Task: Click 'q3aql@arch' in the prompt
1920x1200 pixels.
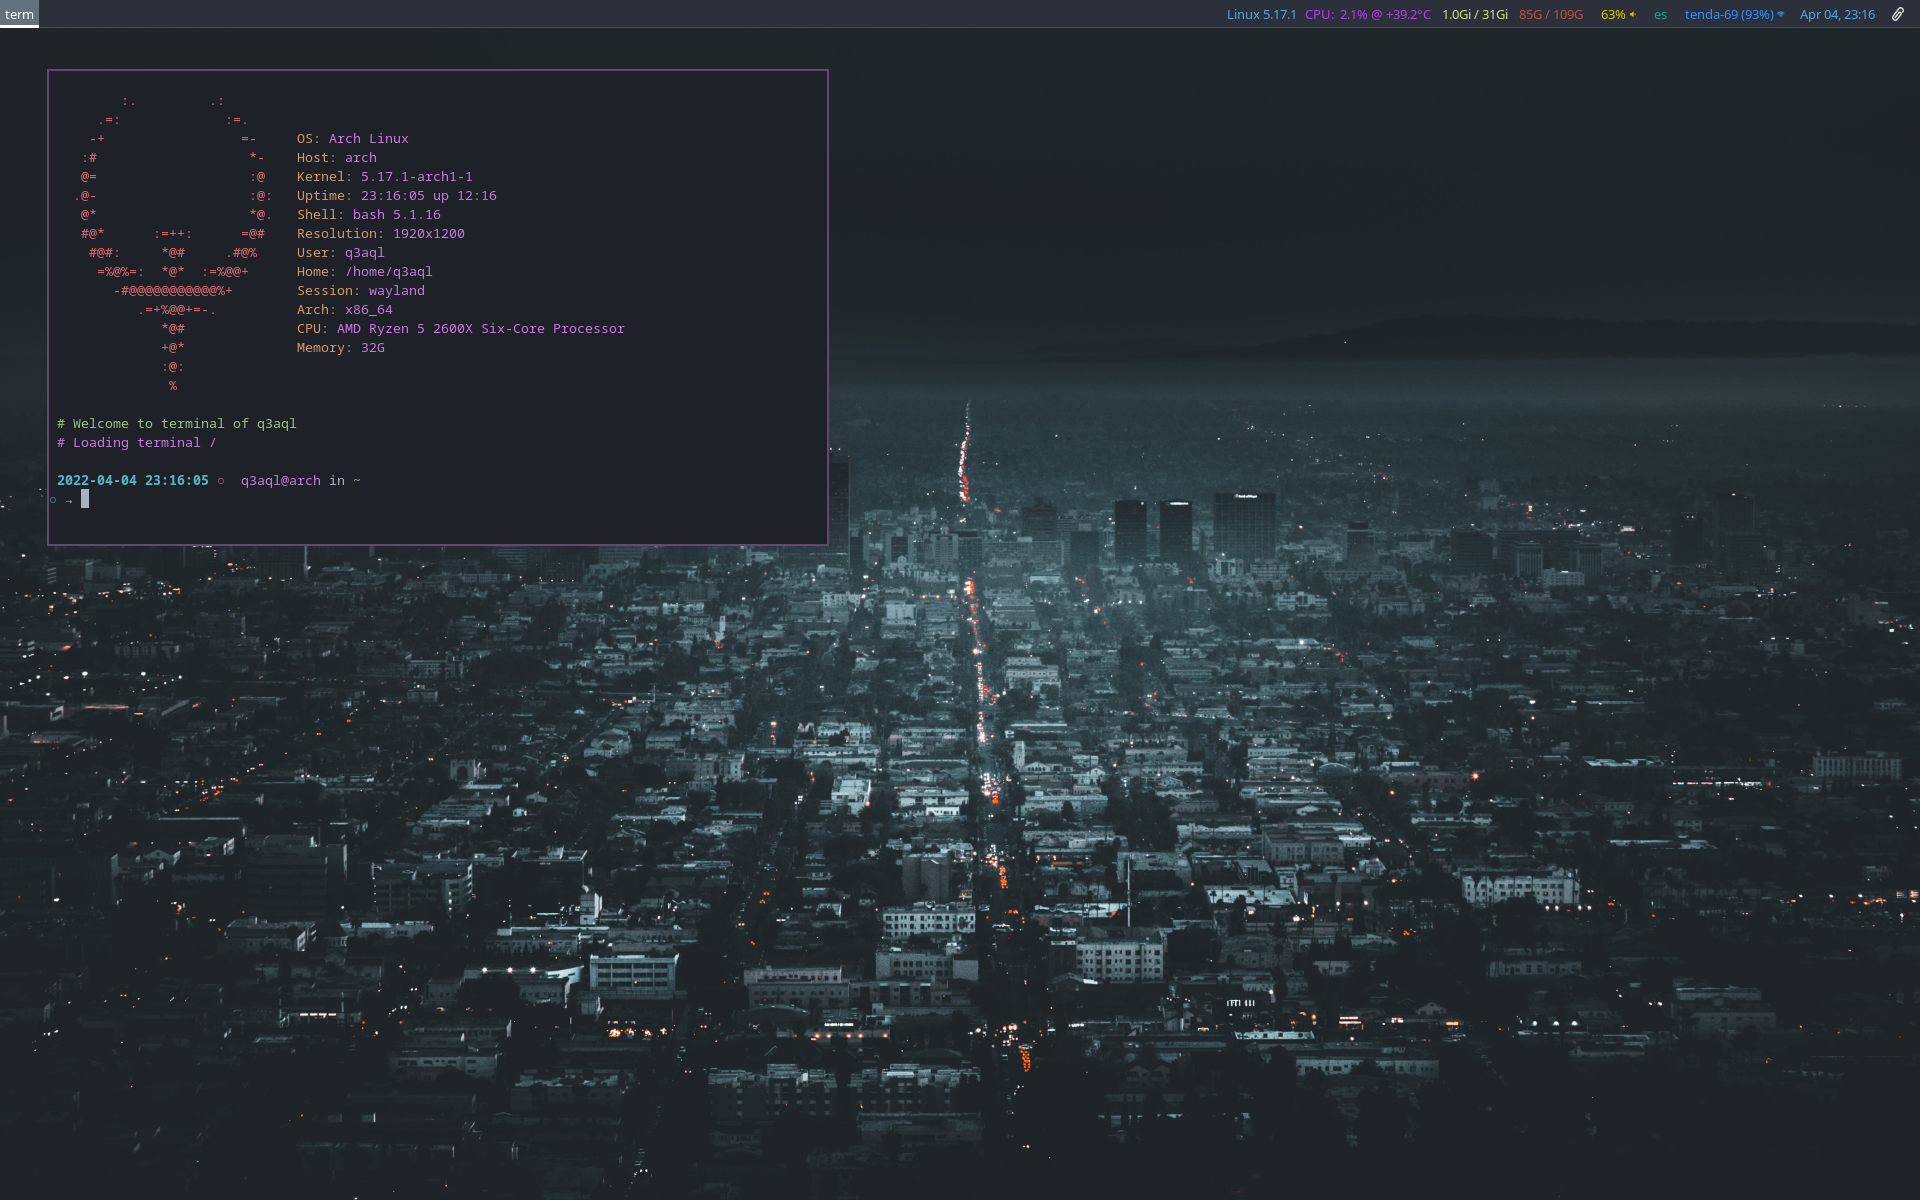Action: [280, 480]
